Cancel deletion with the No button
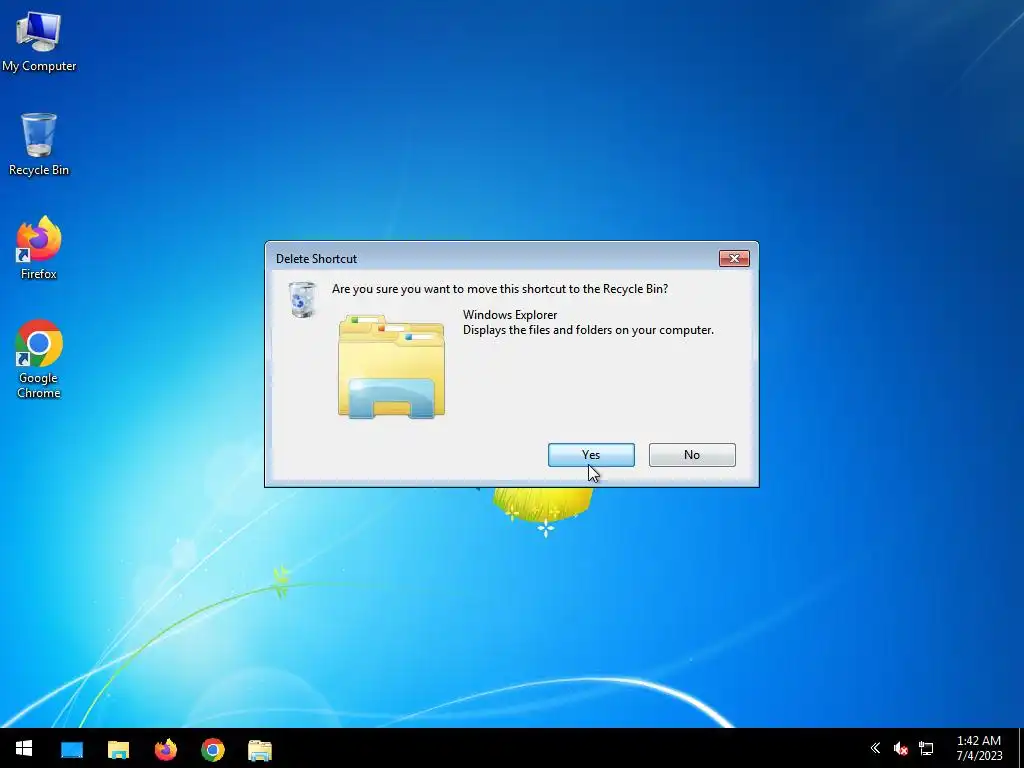The width and height of the screenshot is (1024, 768). tap(692, 455)
